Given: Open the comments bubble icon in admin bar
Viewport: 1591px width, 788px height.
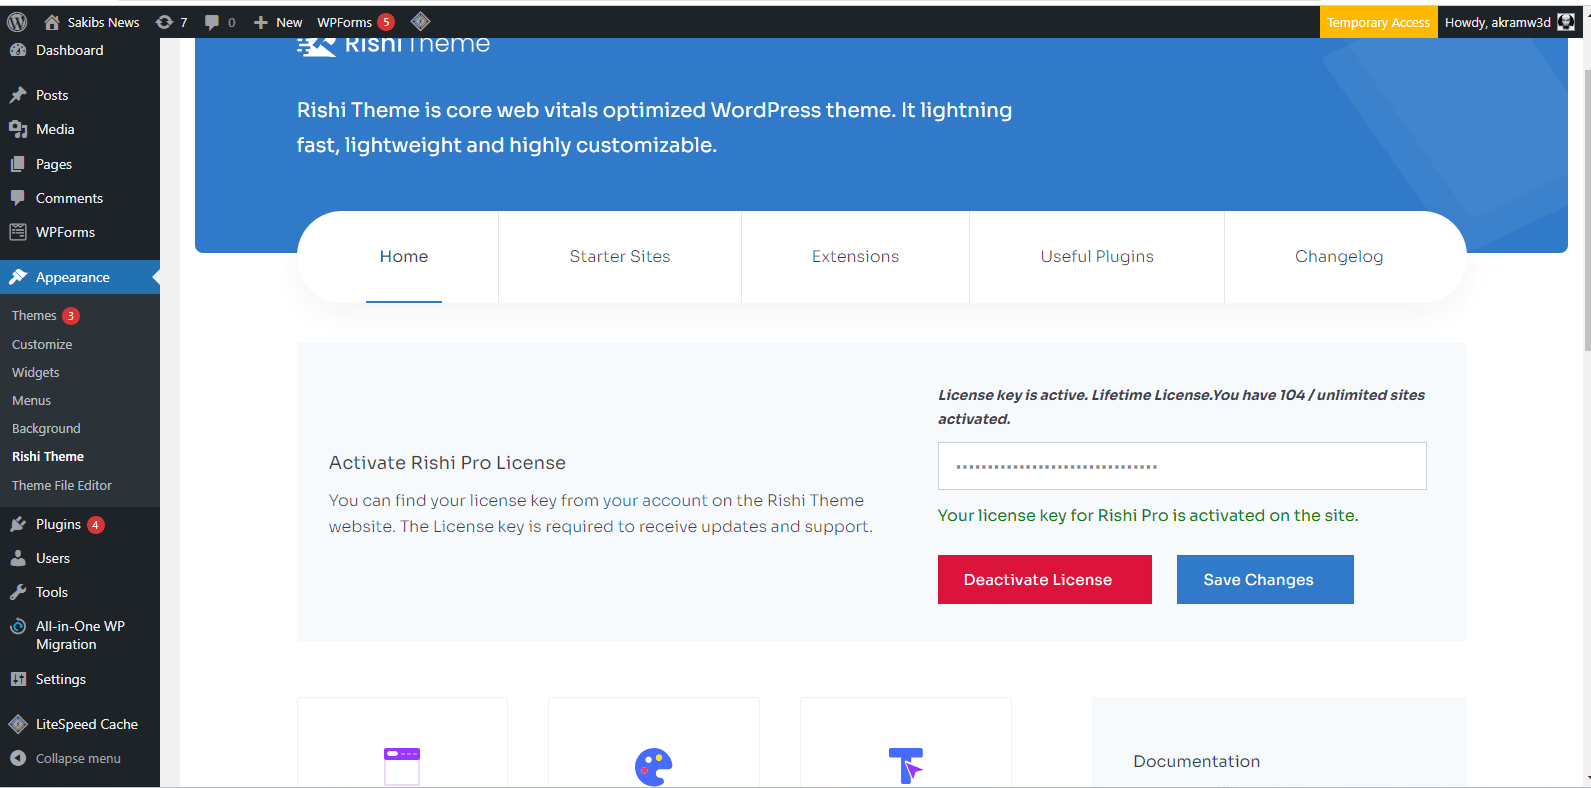Looking at the screenshot, I should pyautogui.click(x=212, y=22).
